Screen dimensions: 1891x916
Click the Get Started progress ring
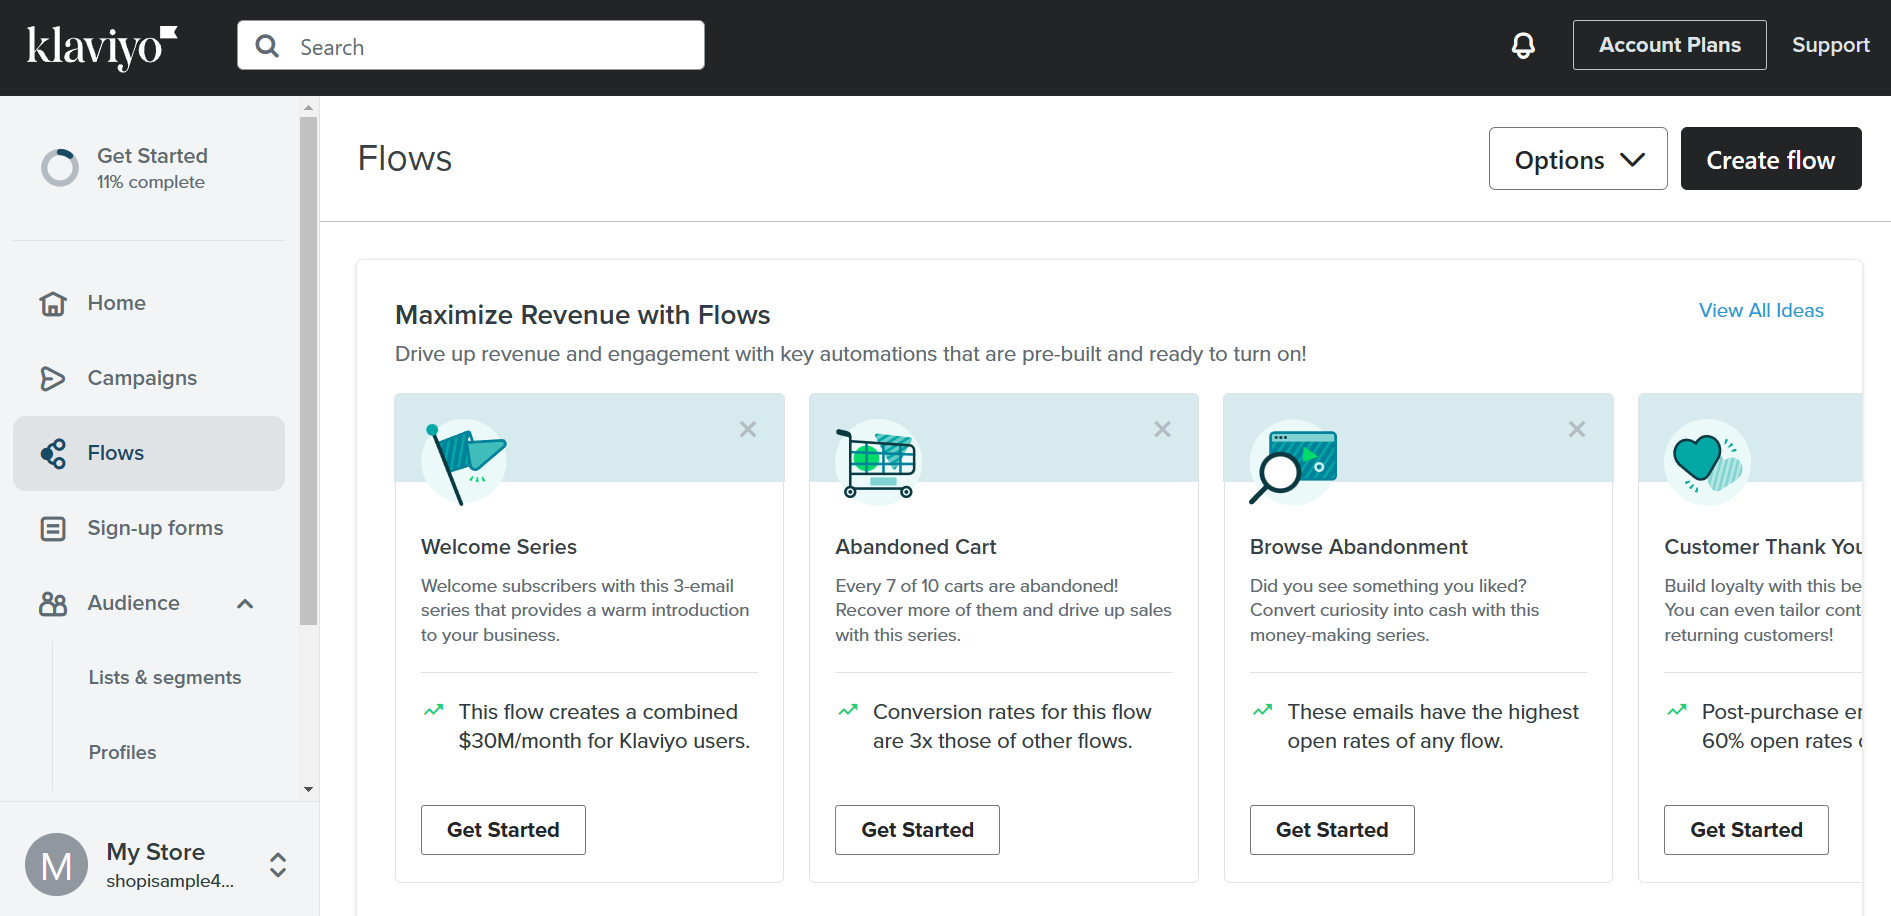(x=60, y=168)
